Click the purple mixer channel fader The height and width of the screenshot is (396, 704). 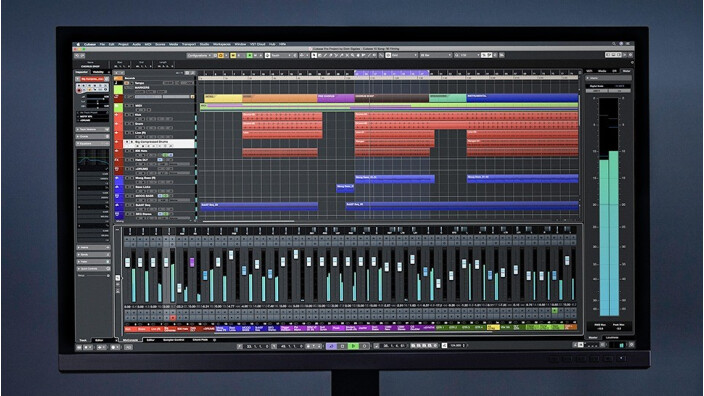pos(192,262)
